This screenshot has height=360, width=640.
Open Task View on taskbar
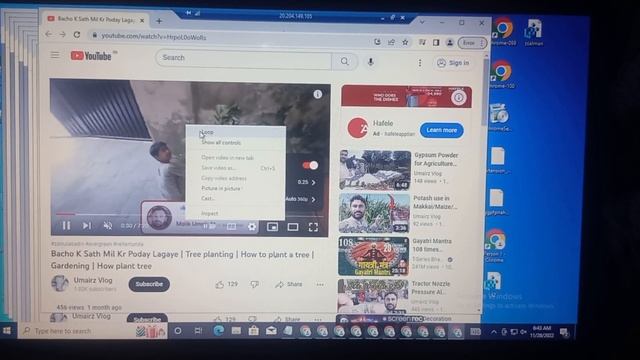198,331
